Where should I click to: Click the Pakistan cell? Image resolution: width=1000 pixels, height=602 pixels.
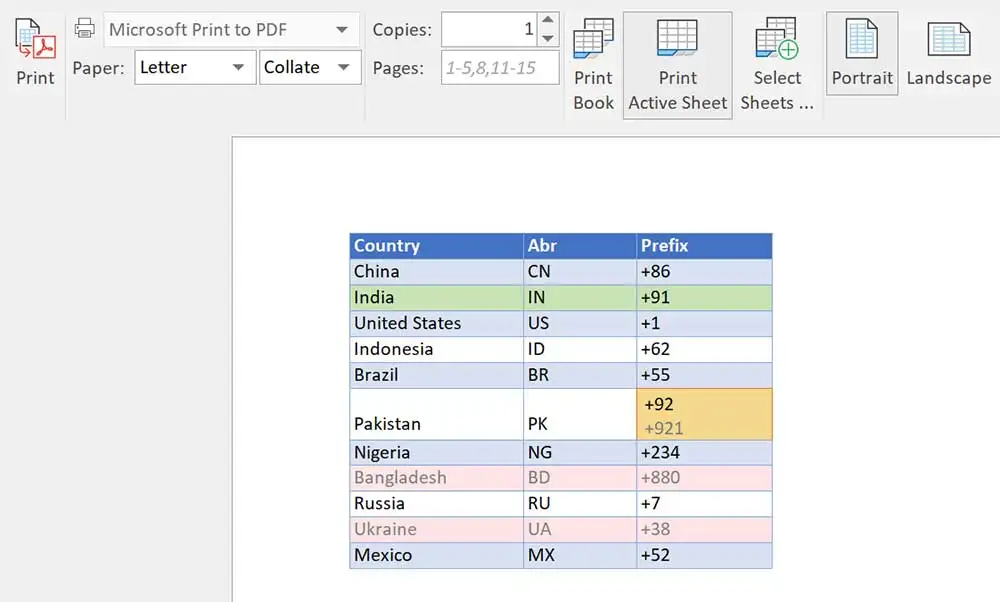point(437,414)
